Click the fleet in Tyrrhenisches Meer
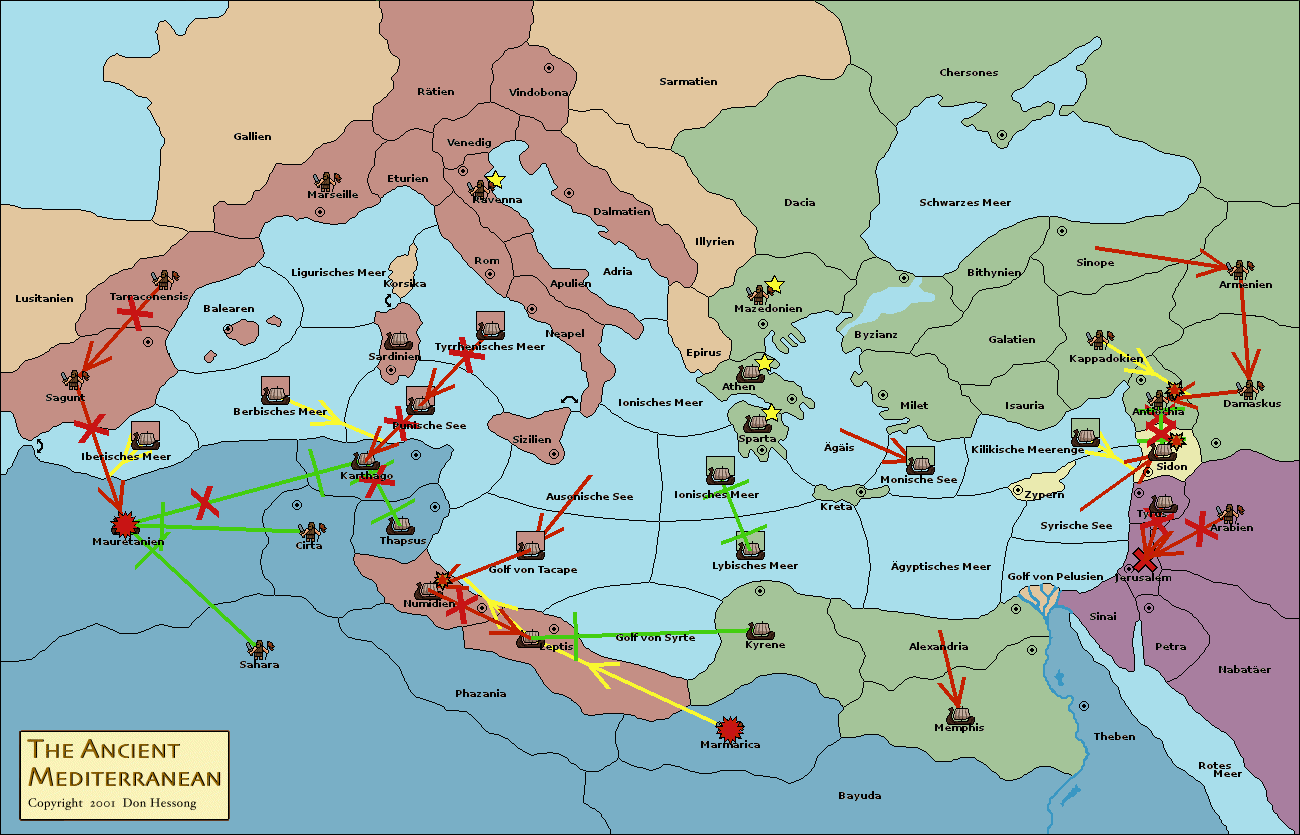1300x835 pixels. (x=489, y=327)
